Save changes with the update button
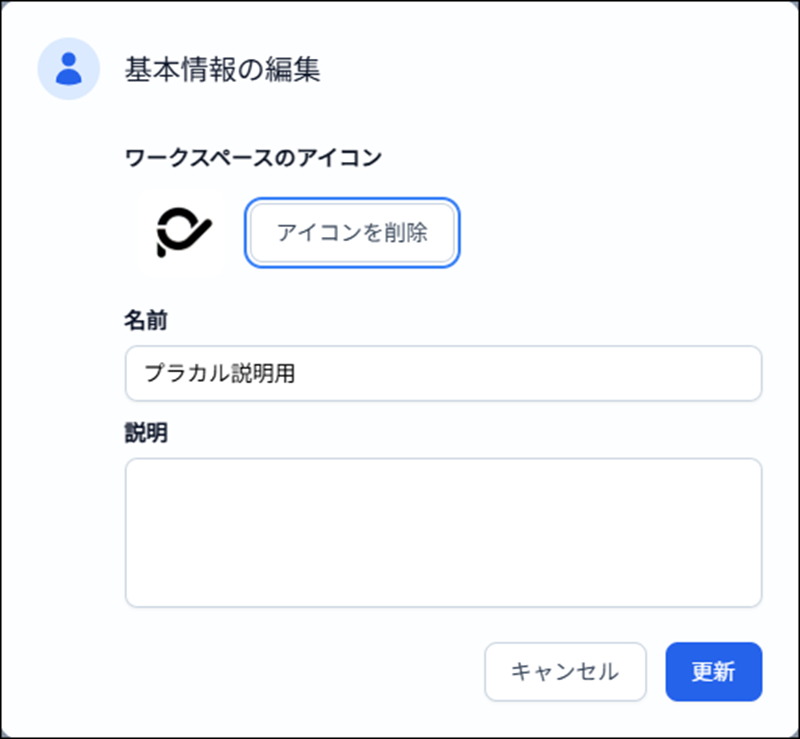 click(x=713, y=671)
